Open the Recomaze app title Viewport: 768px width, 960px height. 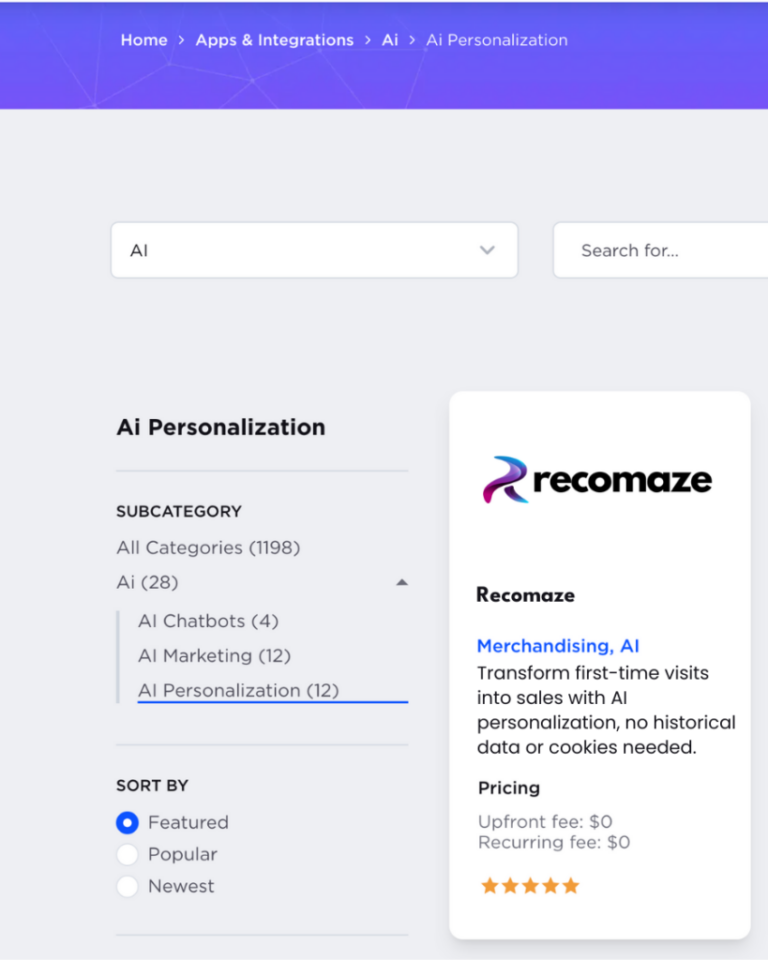pyautogui.click(x=525, y=595)
